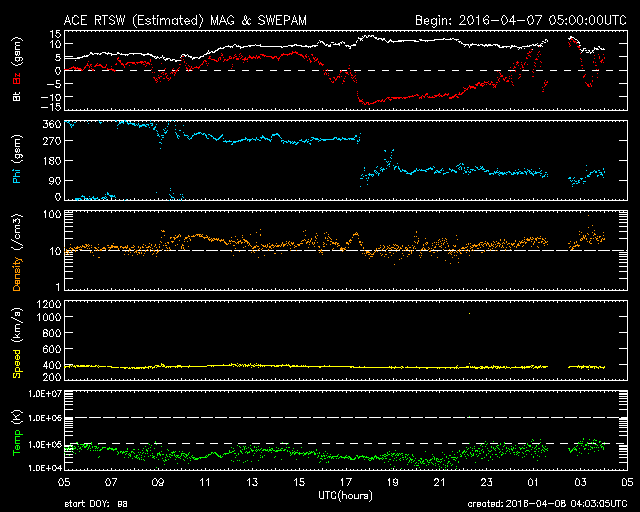The height and width of the screenshot is (512, 640).
Task: Click the "ACE RTSW (Estimated) MAG & SWEPAM" title
Action: [185, 20]
